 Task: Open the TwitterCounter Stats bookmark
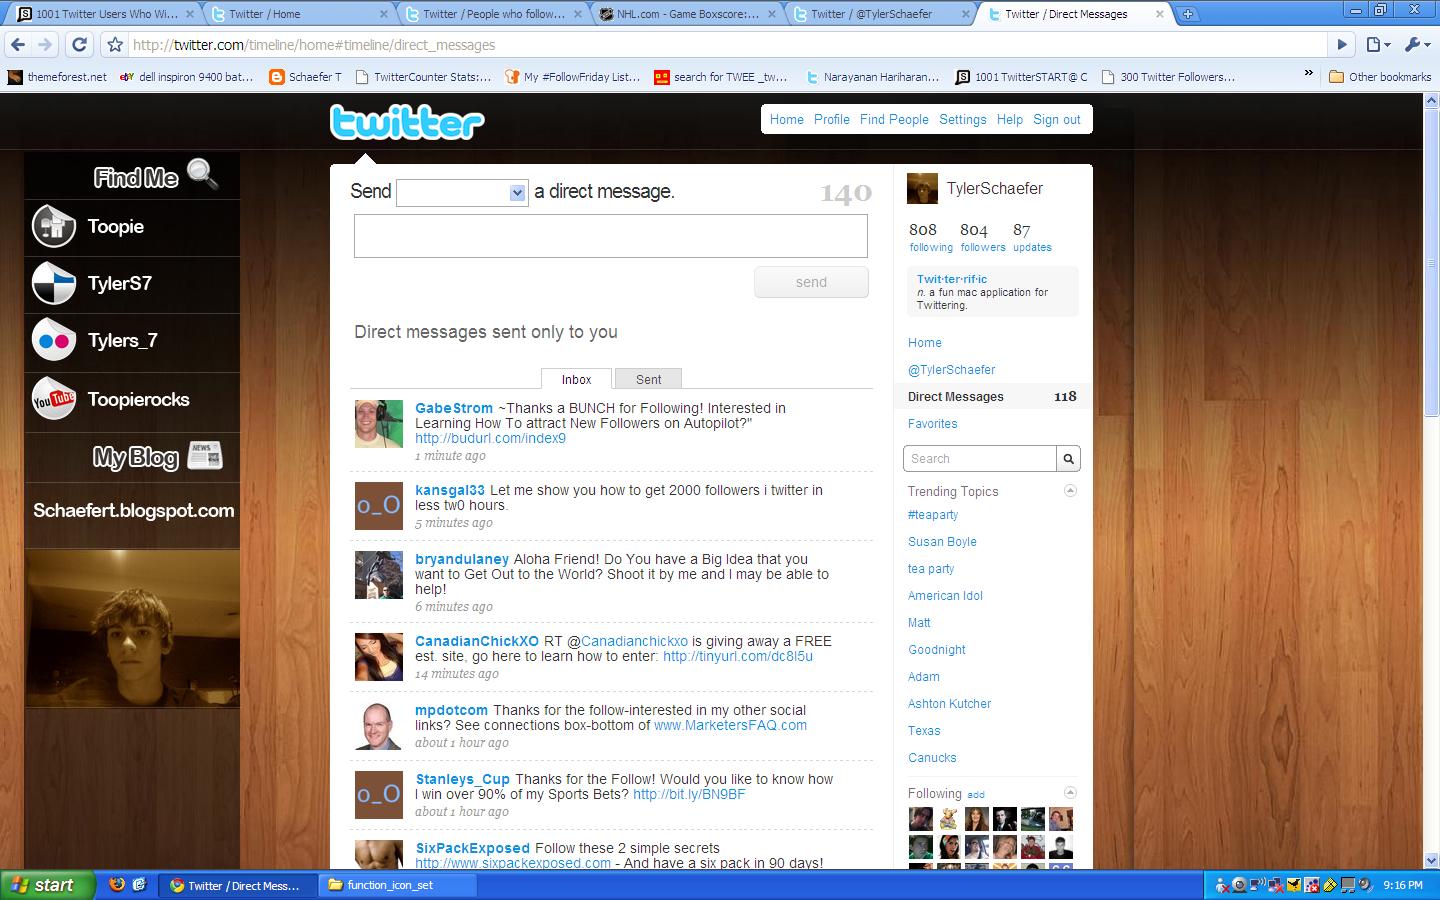point(423,76)
